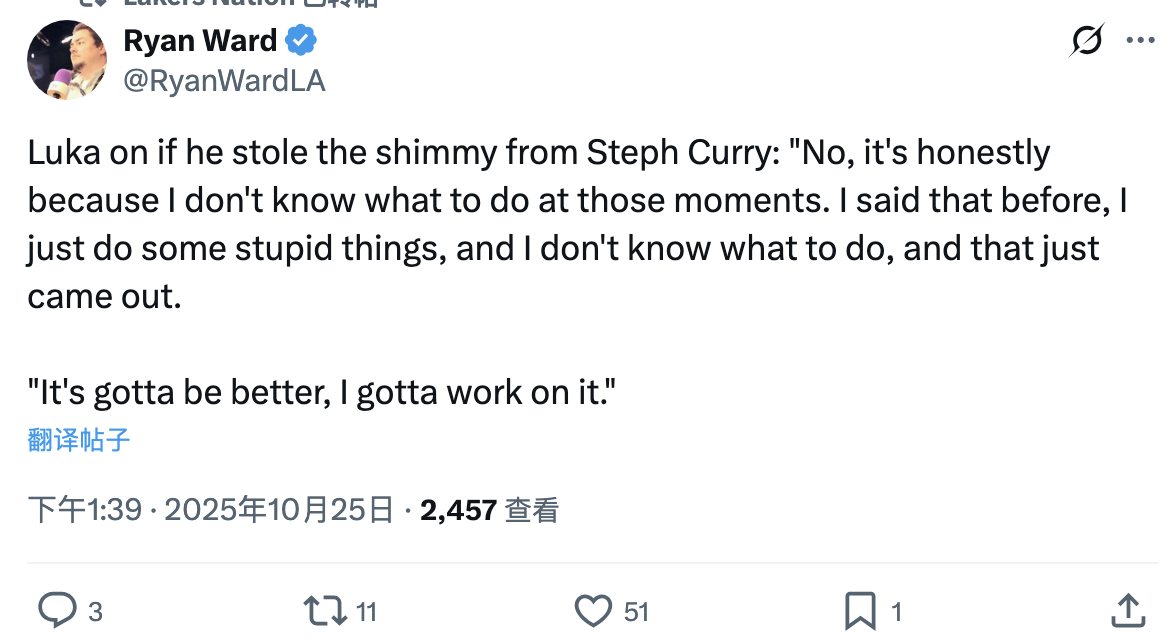Open the three-dot more options menu

(1141, 41)
